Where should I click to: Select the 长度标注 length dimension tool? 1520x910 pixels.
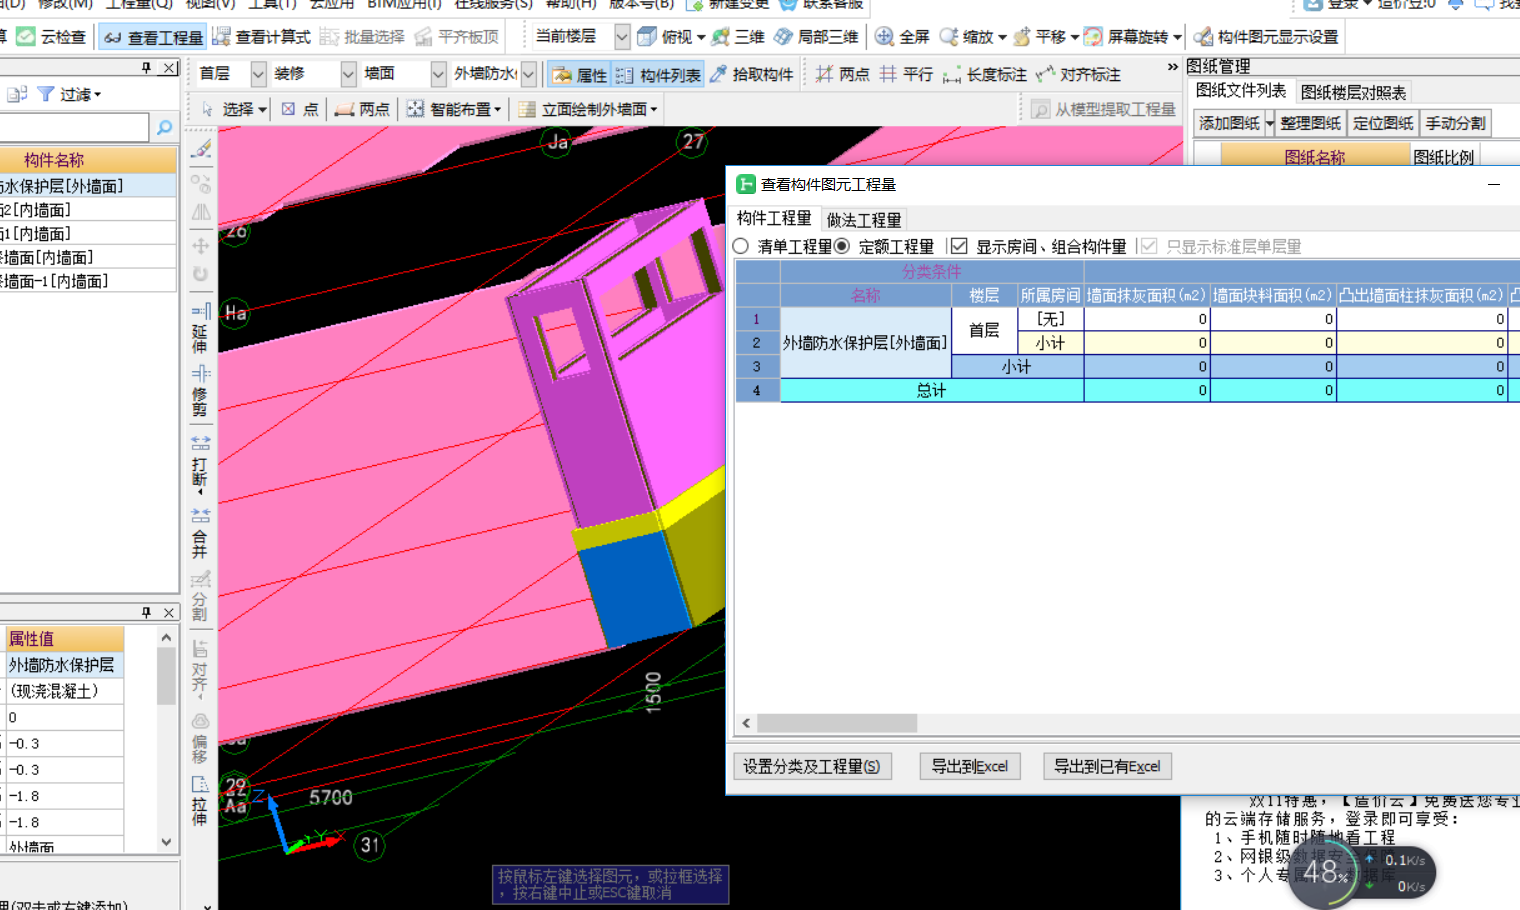tap(984, 75)
